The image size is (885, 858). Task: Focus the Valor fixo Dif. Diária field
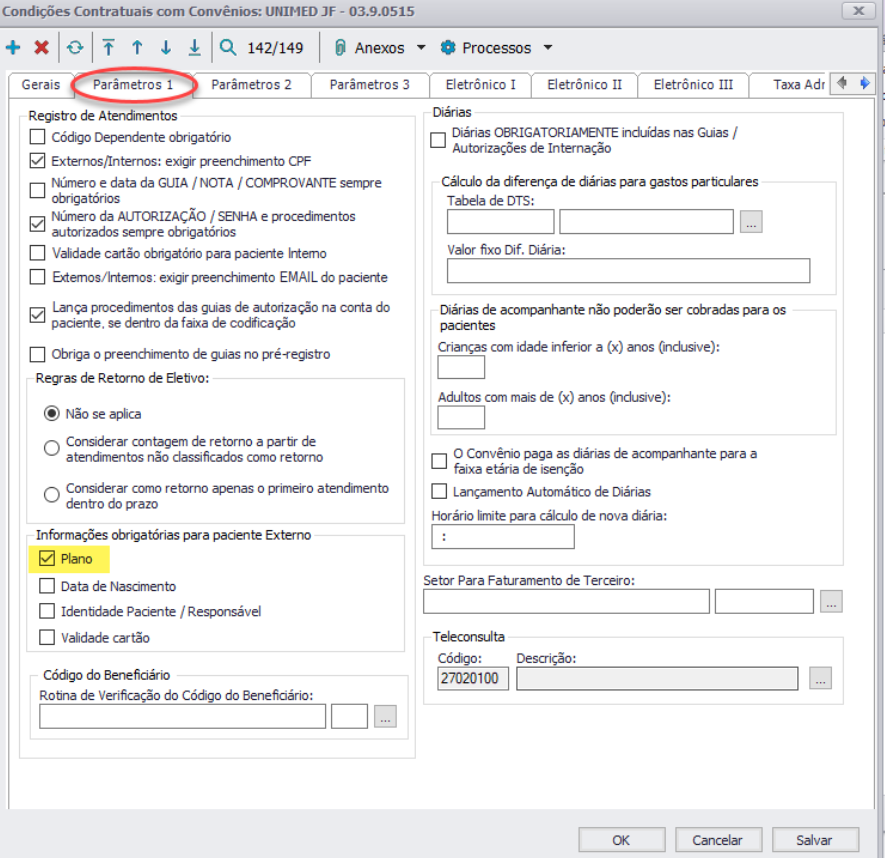point(628,270)
